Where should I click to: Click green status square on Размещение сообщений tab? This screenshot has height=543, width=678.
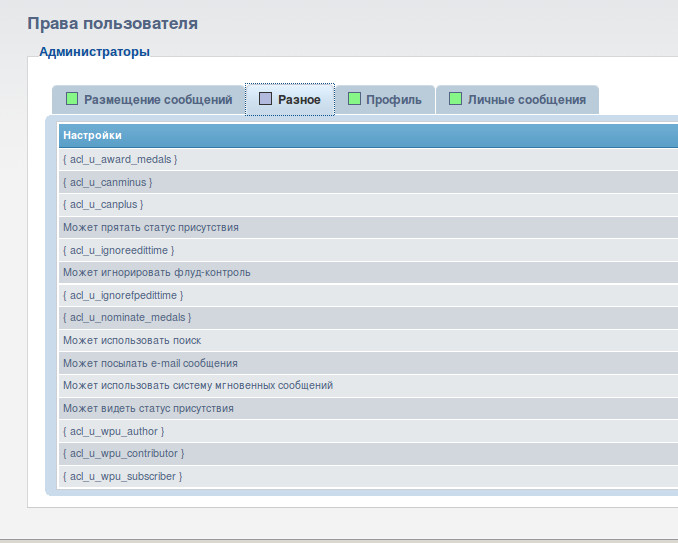72,99
